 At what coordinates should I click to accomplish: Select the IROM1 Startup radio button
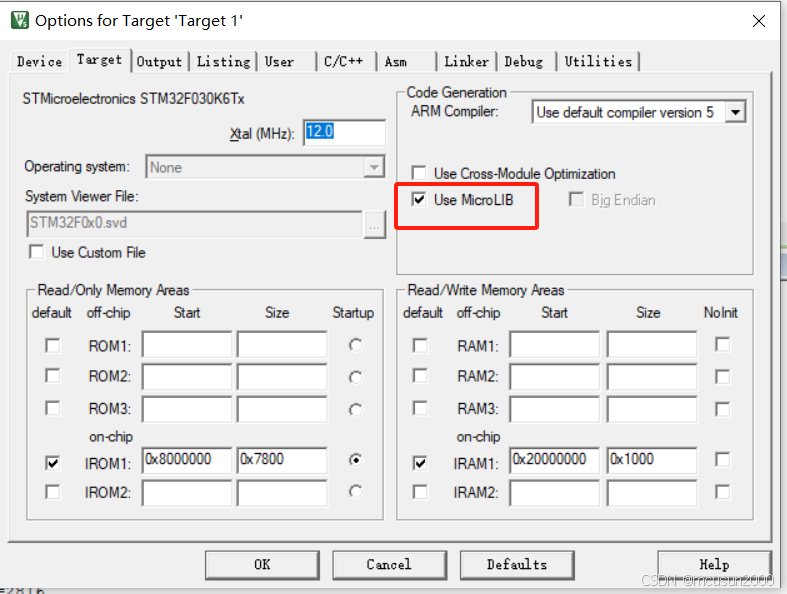click(x=355, y=459)
